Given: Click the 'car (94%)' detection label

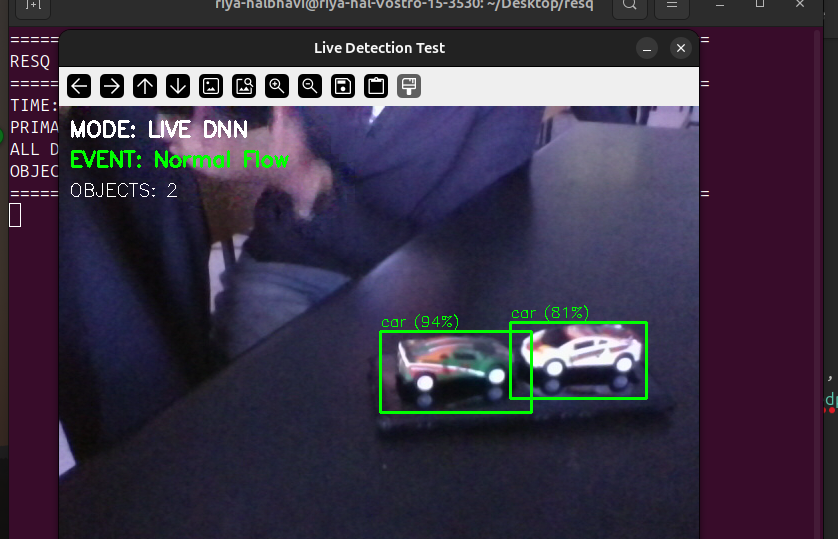Looking at the screenshot, I should (420, 322).
